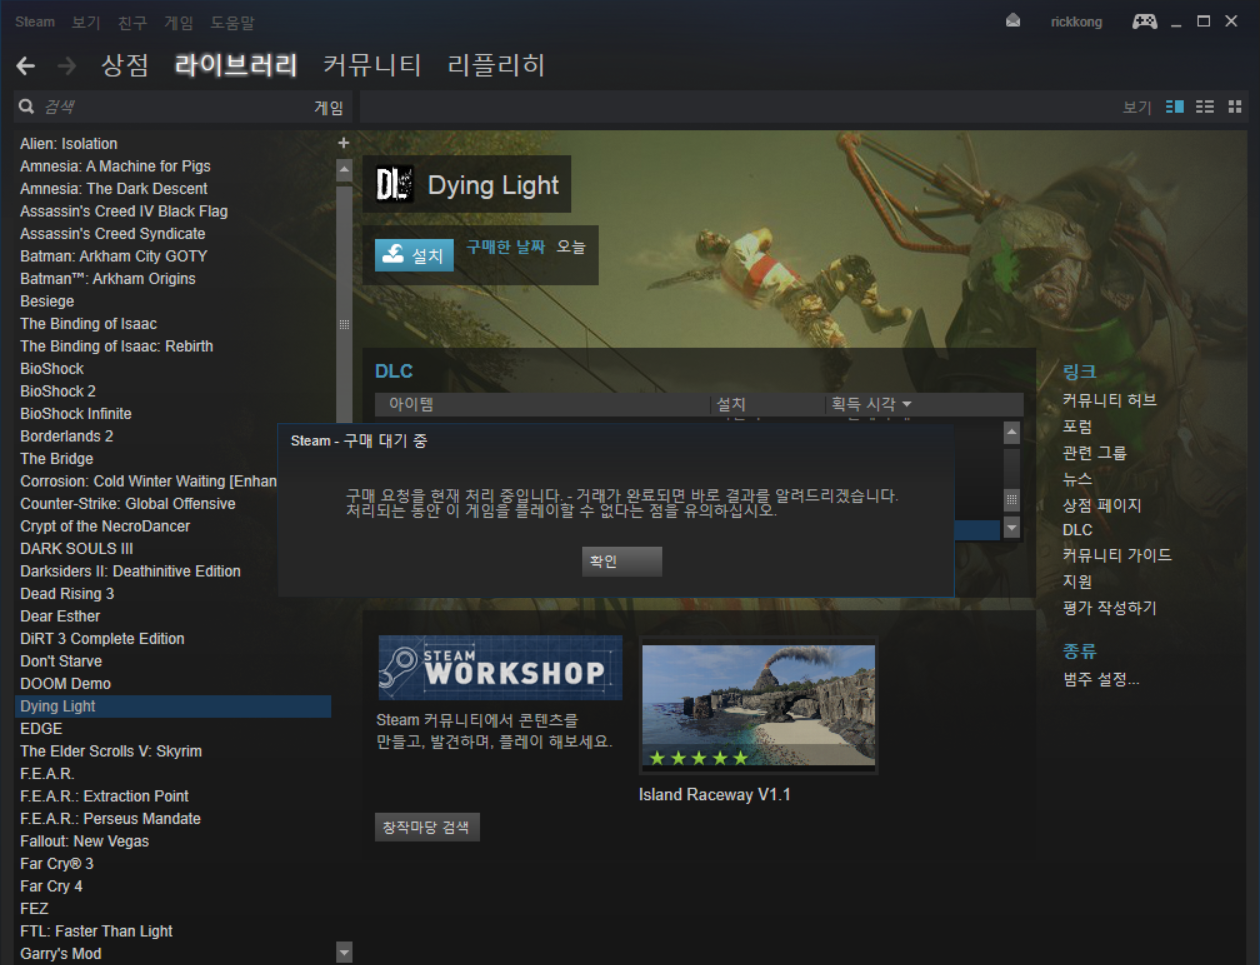The width and height of the screenshot is (1260, 965).
Task: Click the Steam Workshop banner
Action: pos(500,667)
